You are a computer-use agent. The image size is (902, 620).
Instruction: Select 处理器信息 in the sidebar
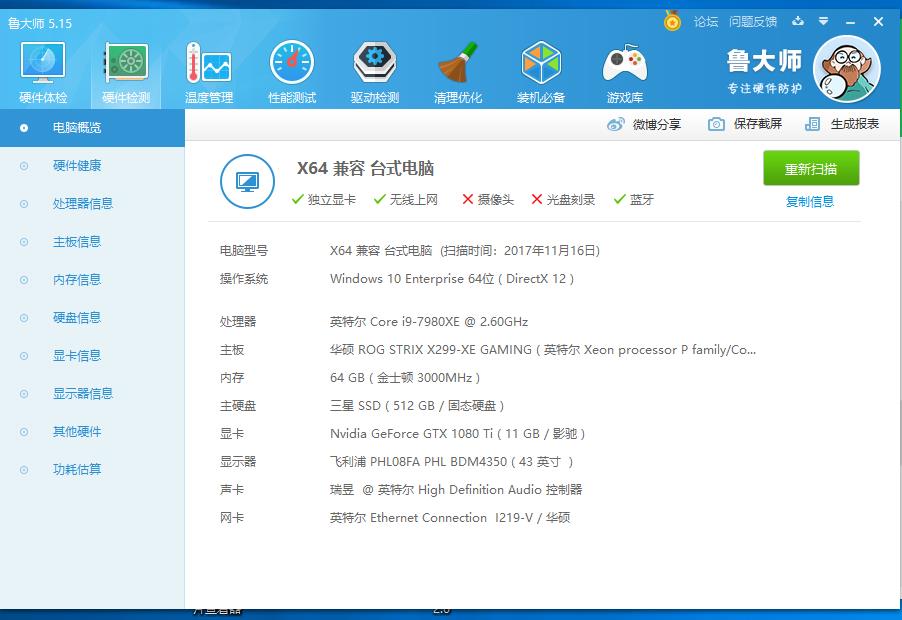(x=83, y=203)
